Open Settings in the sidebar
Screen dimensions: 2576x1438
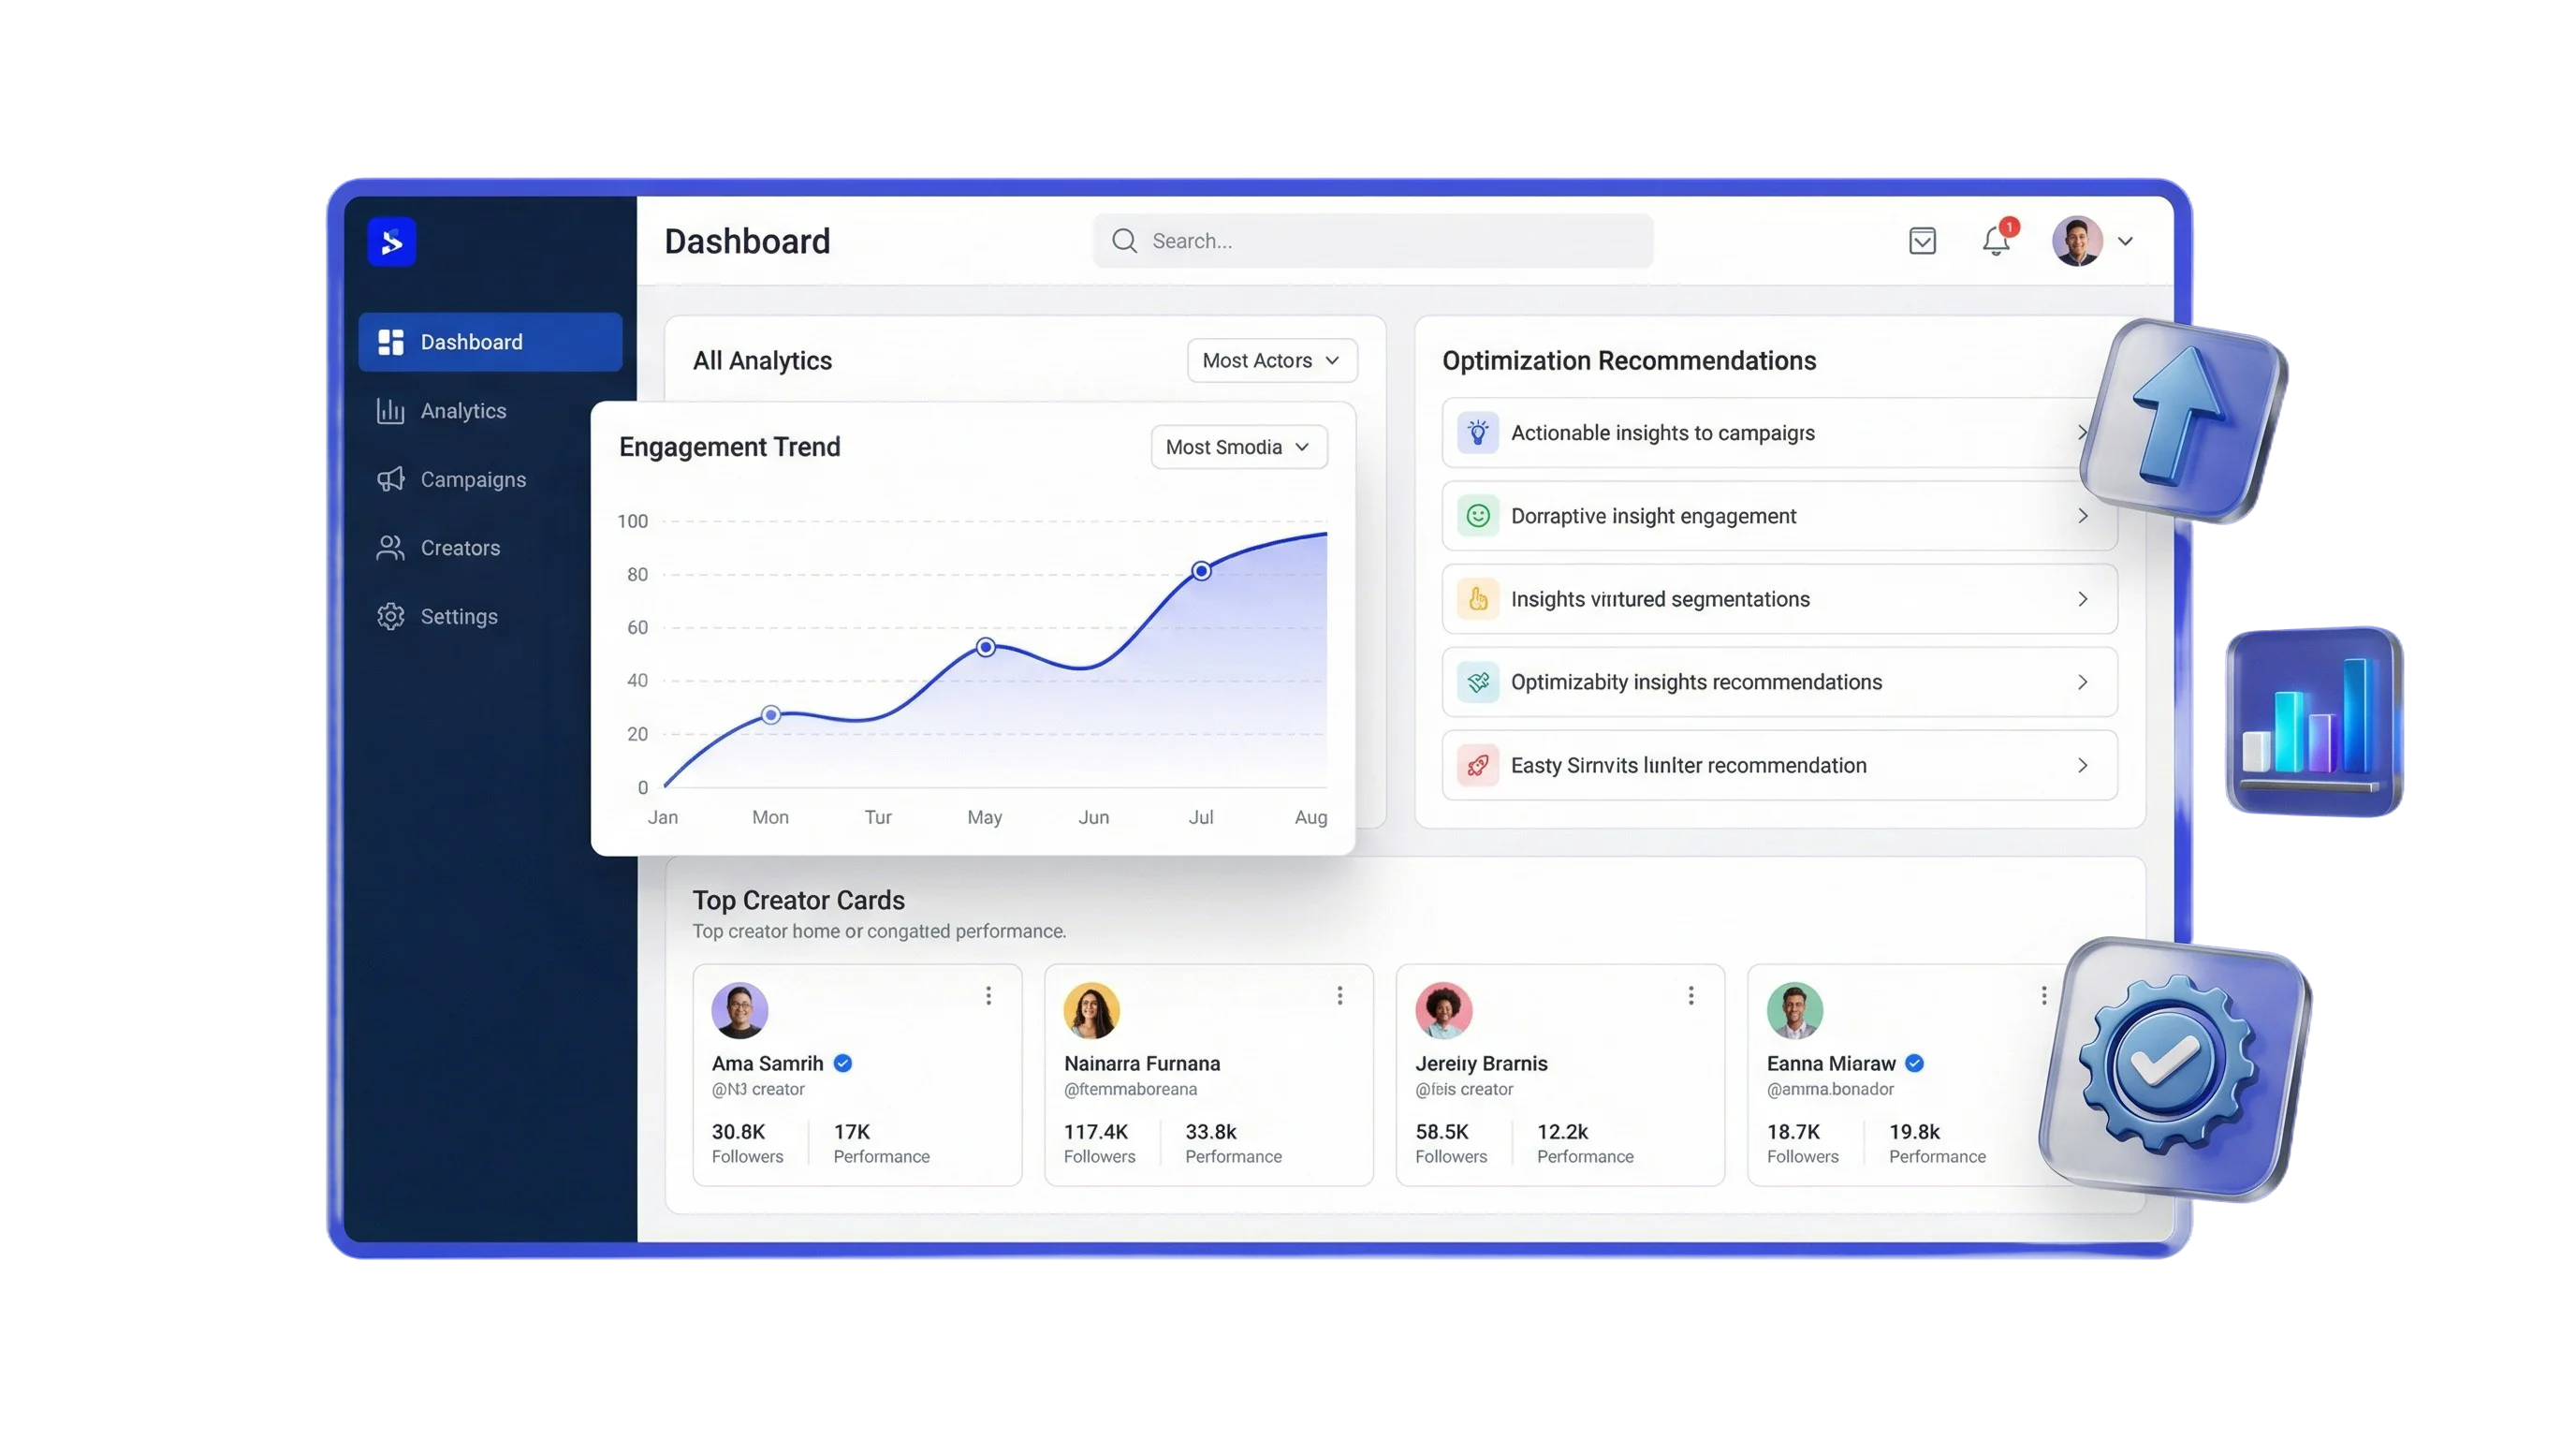coord(458,617)
